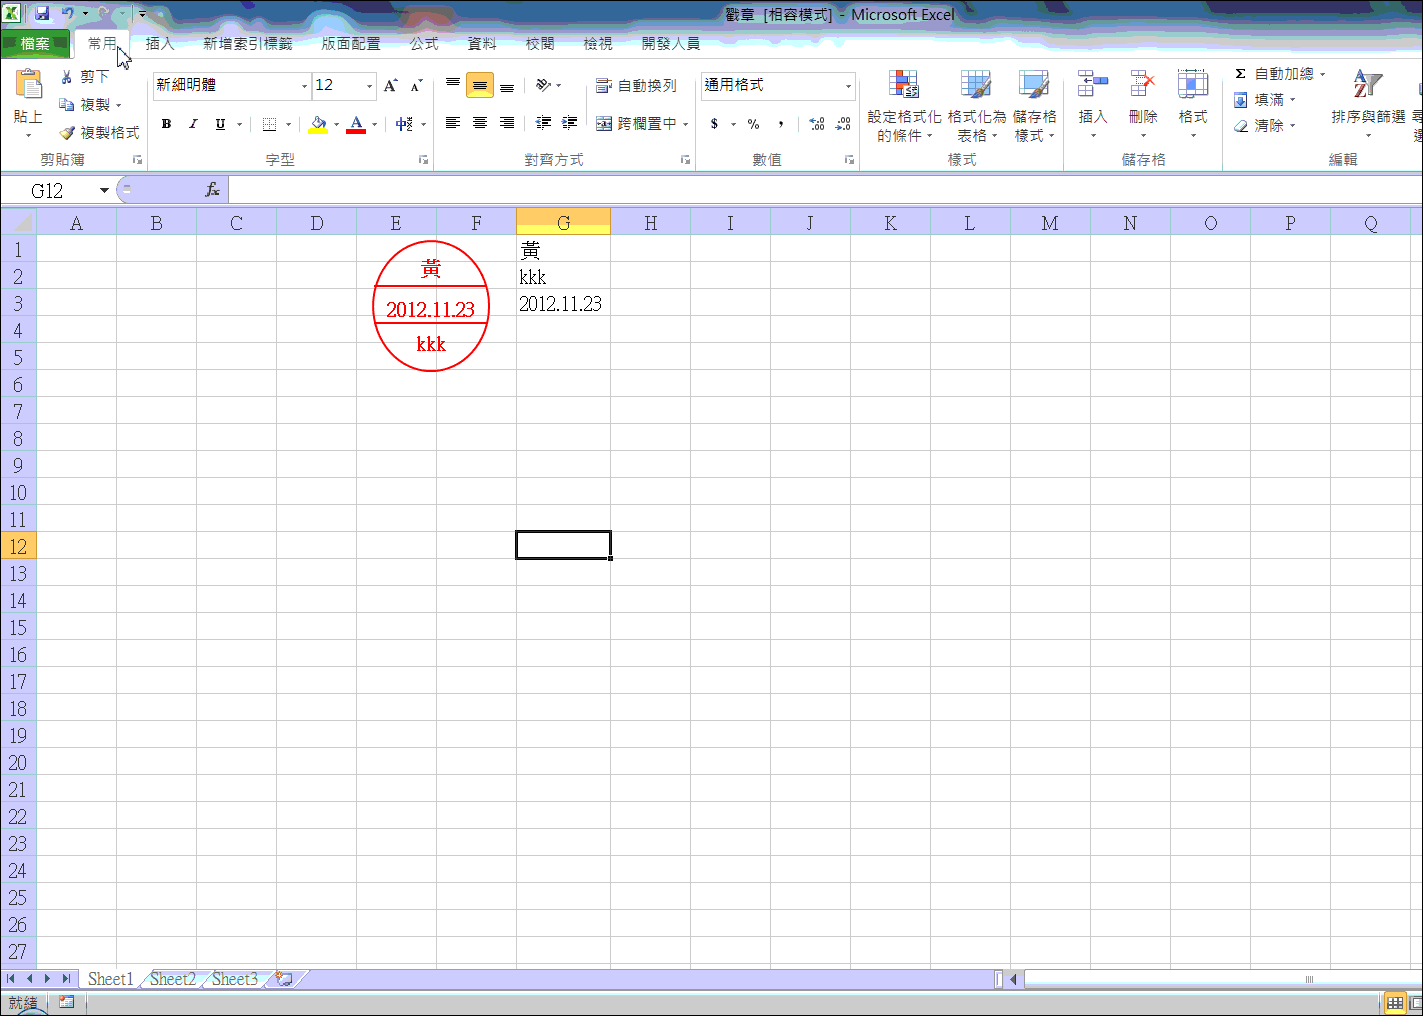Select cell G3 containing 2012.11.23
Image resolution: width=1423 pixels, height=1016 pixels.
[563, 303]
